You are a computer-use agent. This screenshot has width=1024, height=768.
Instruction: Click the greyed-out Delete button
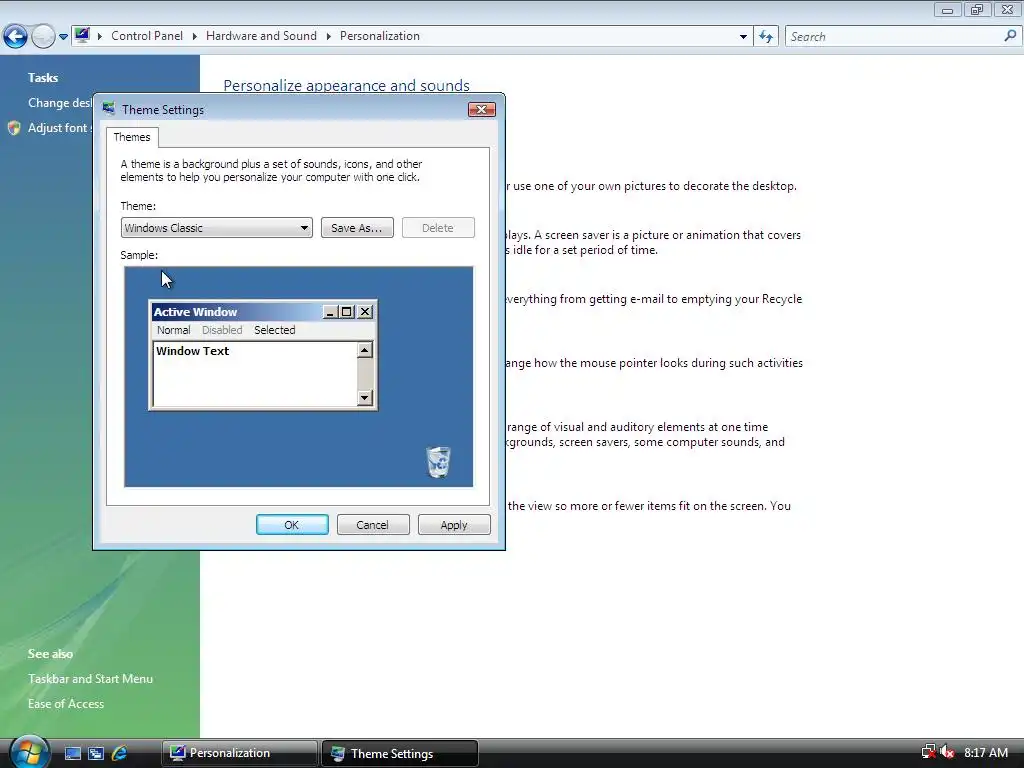tap(438, 228)
